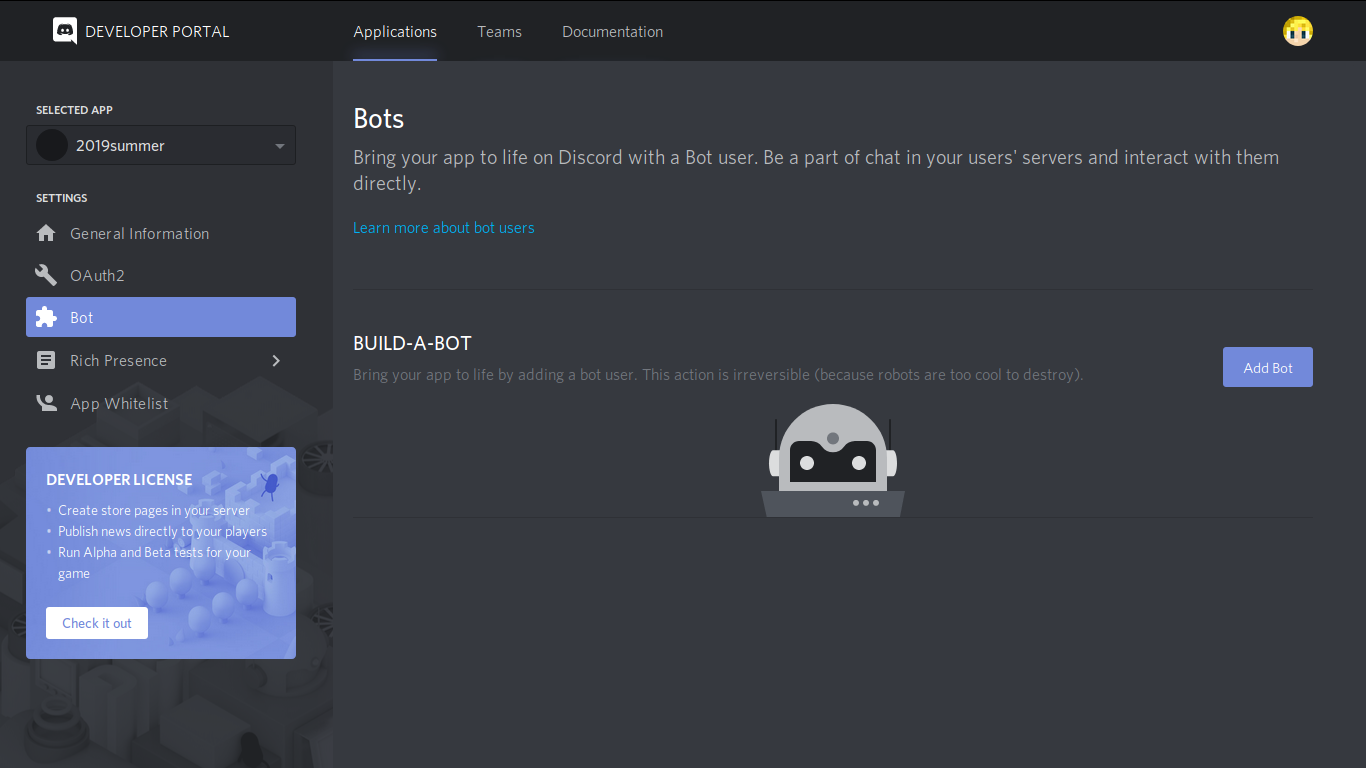Switch to the Teams tab

[499, 31]
